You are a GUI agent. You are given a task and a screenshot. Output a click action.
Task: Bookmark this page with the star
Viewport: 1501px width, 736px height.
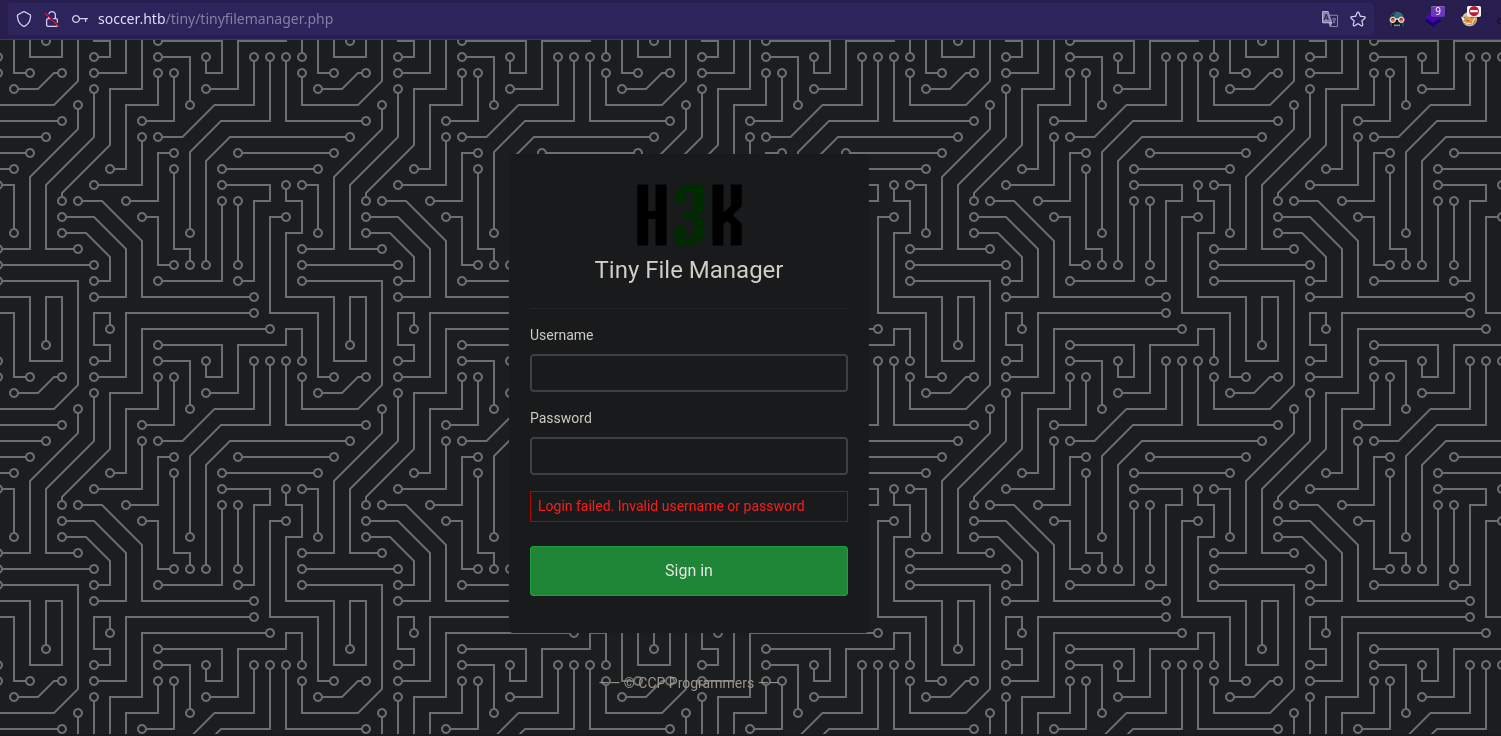click(x=1358, y=19)
